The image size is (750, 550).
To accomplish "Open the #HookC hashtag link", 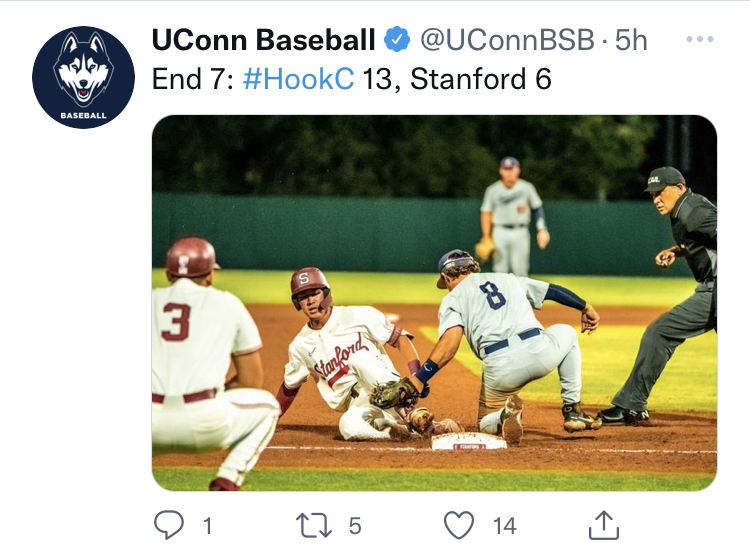I will (x=299, y=79).
